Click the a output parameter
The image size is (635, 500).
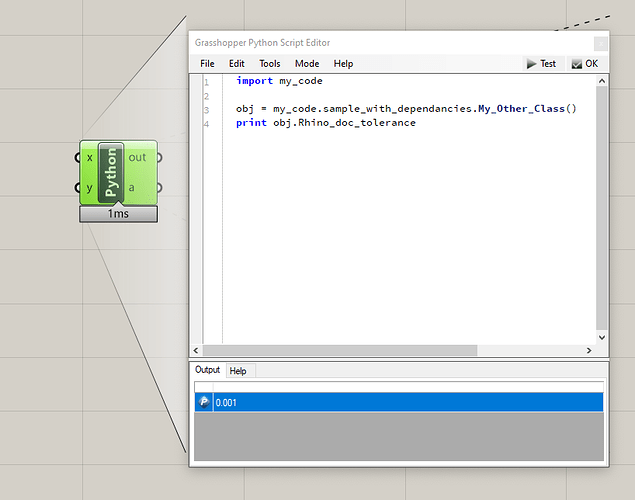(131, 188)
